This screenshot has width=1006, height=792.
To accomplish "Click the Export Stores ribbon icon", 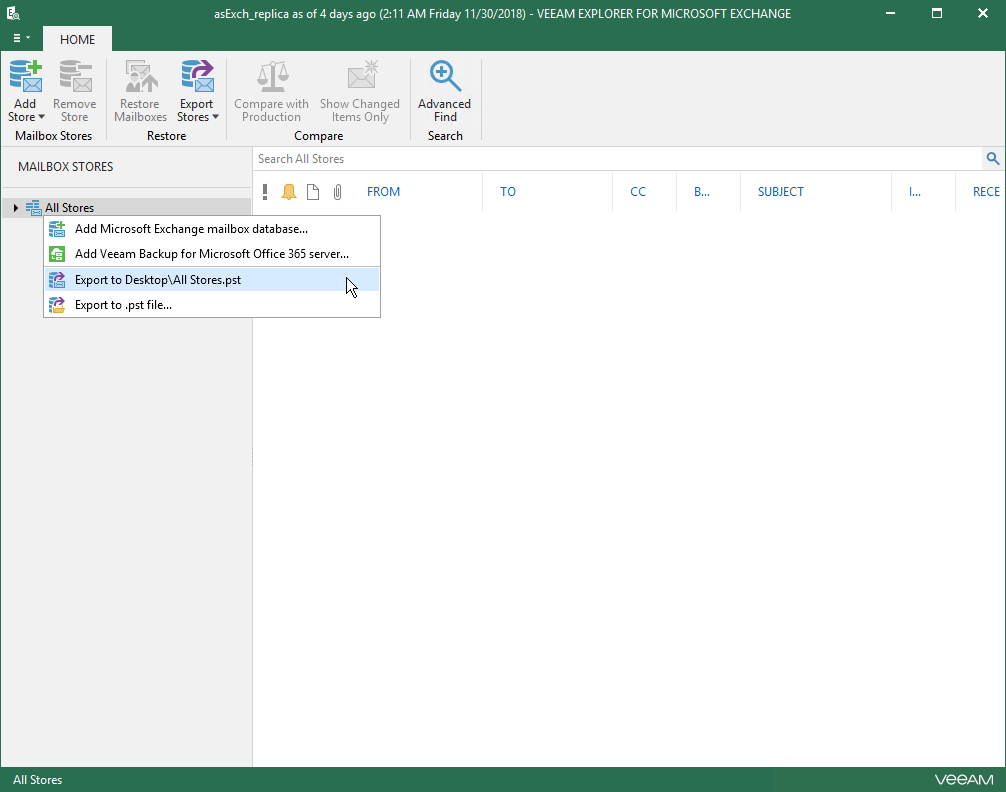I will 196,76.
